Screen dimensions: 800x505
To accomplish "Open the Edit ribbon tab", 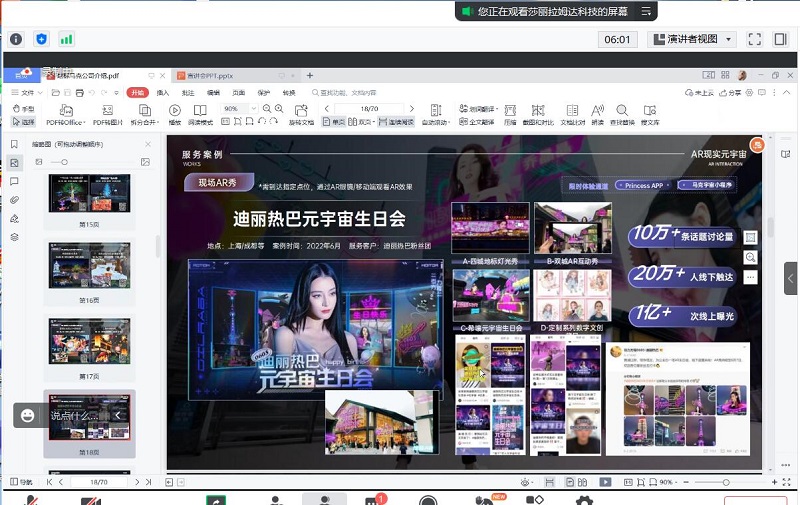I will (x=213, y=92).
